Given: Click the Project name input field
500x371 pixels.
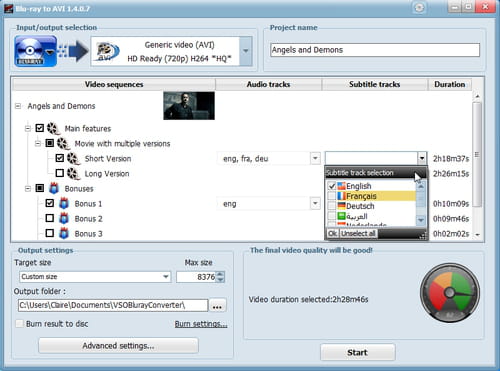Looking at the screenshot, I should pyautogui.click(x=375, y=50).
